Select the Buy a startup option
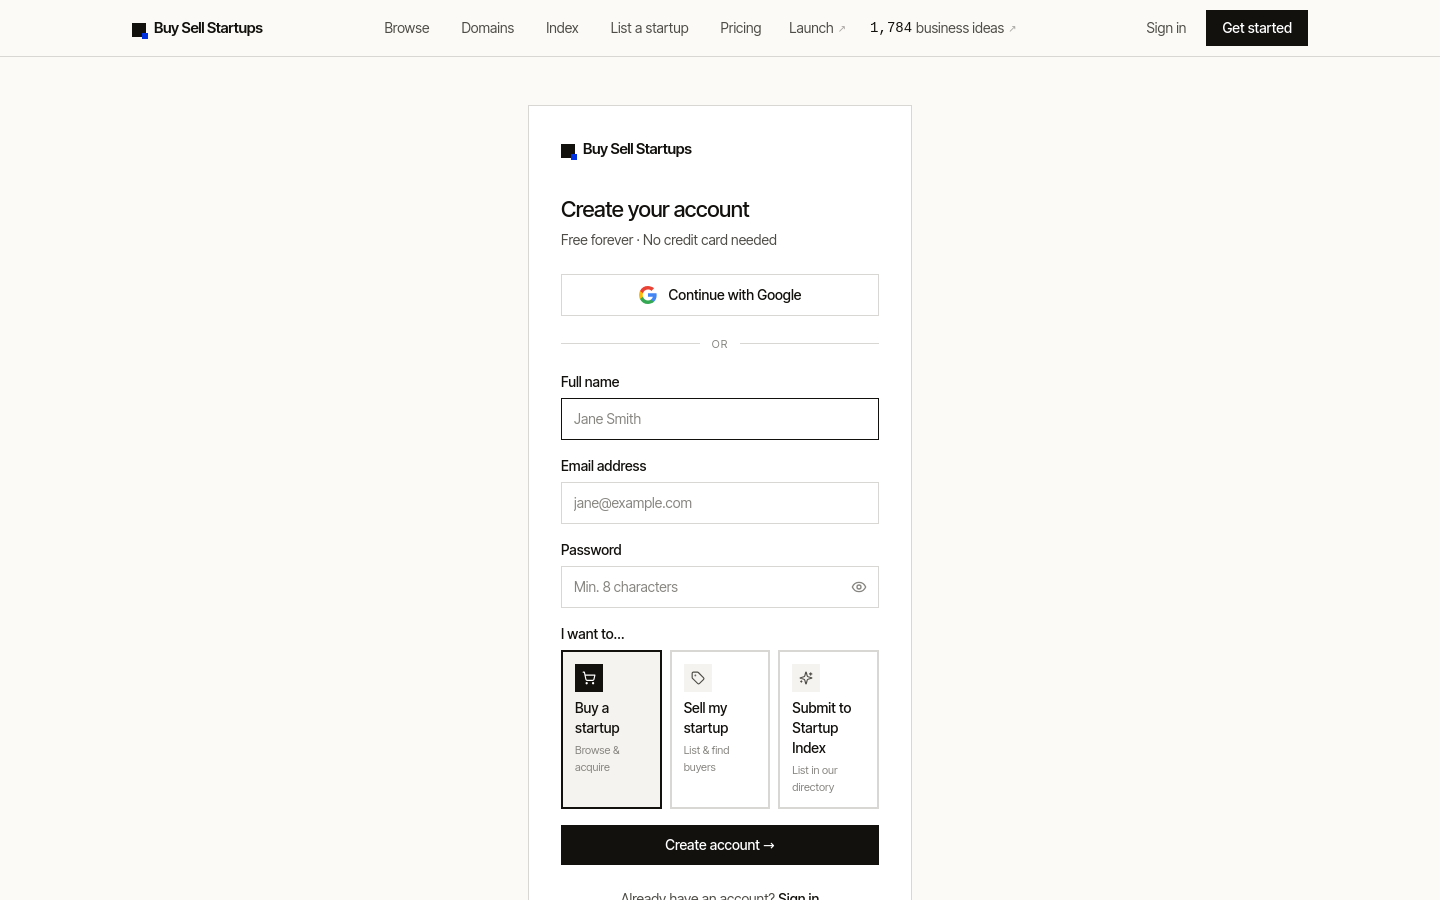 (611, 729)
